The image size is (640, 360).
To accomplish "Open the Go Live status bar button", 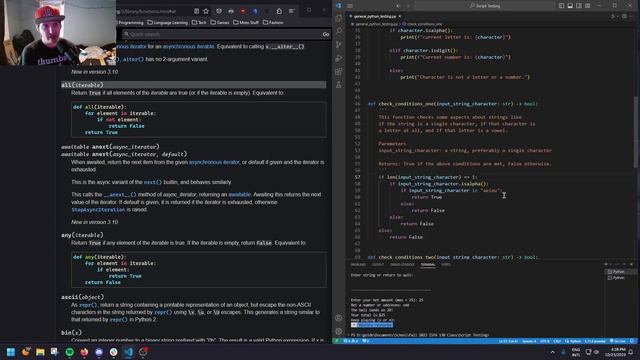I will (618, 341).
